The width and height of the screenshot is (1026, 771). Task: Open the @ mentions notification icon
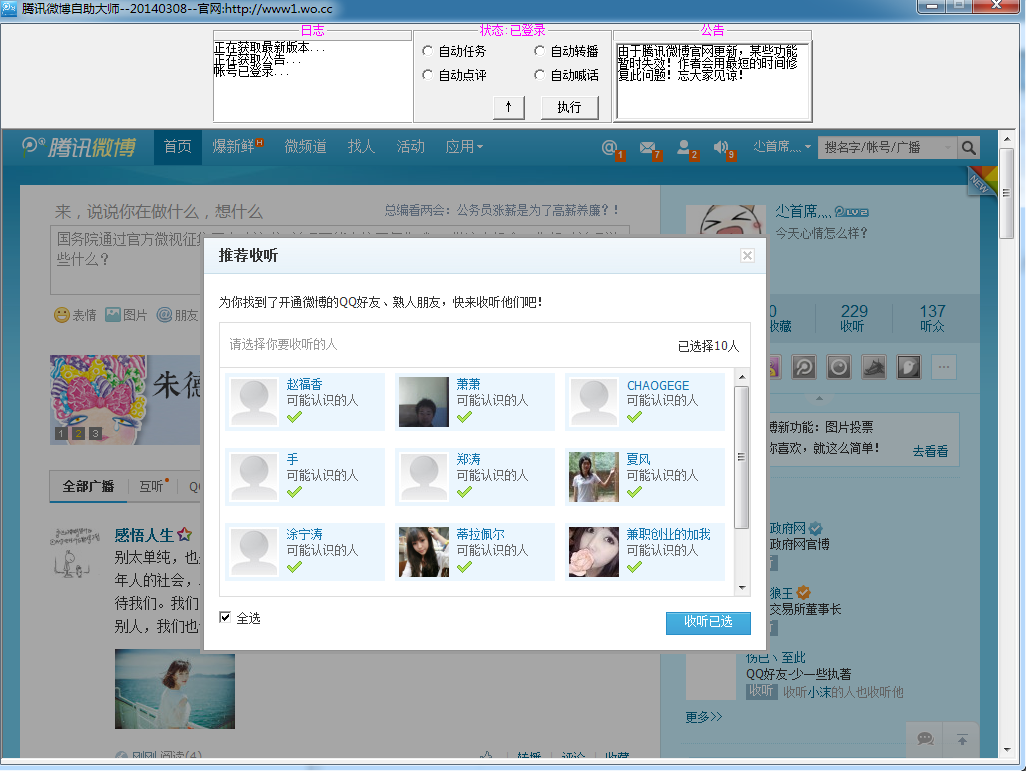609,147
